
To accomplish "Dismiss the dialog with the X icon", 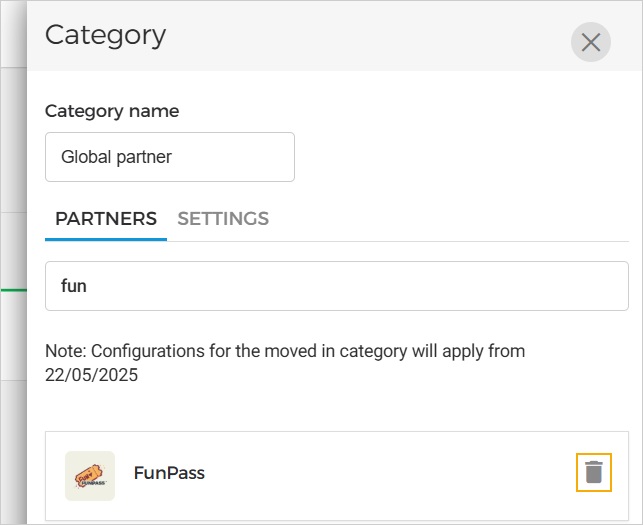I will point(590,42).
